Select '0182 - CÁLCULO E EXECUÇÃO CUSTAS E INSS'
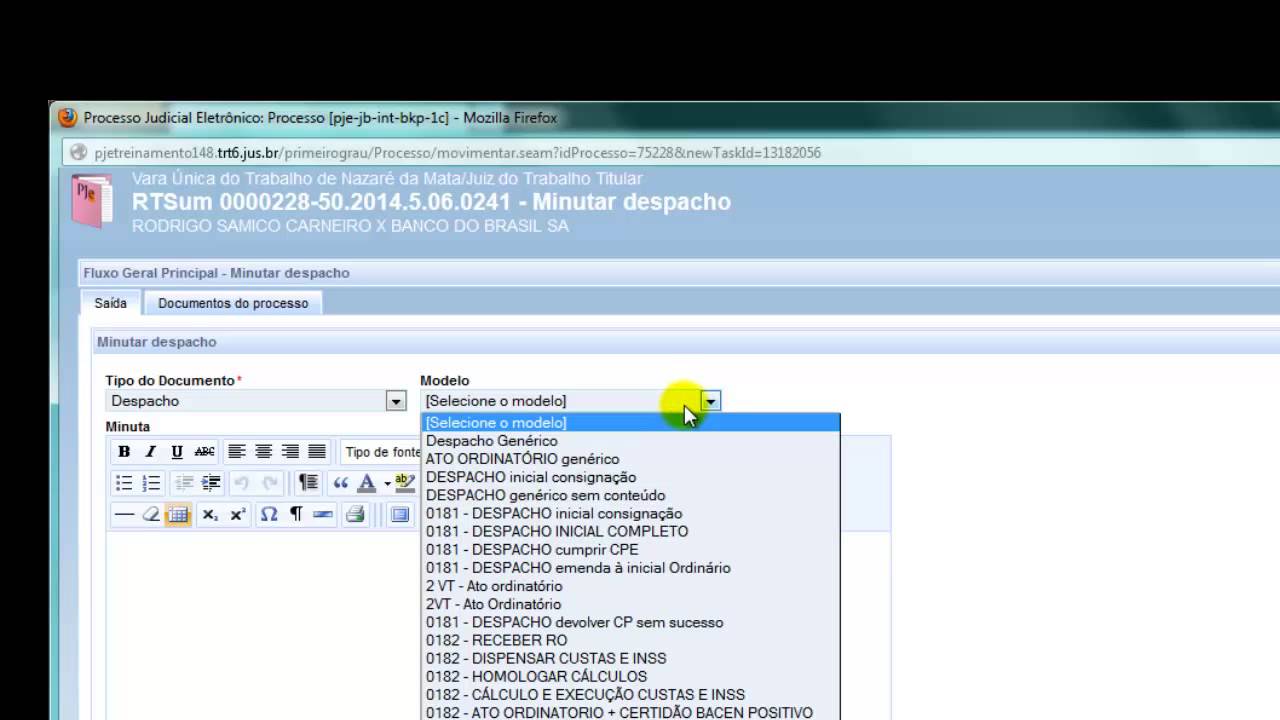Screen dimensions: 1280x720 [631, 694]
